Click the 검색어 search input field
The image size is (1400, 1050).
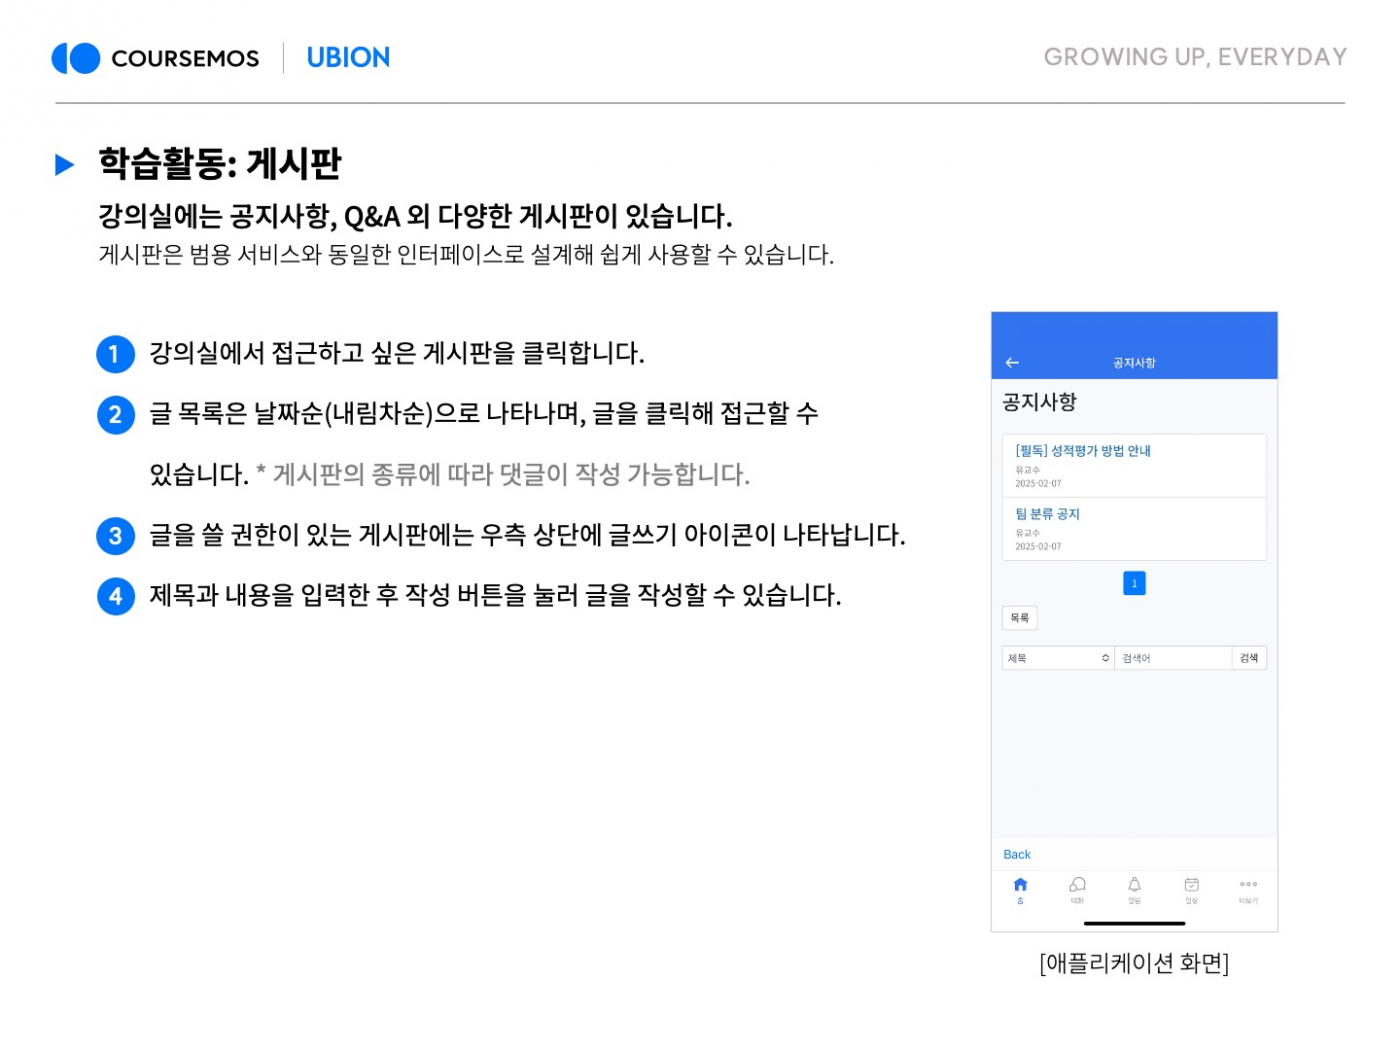click(x=1172, y=658)
